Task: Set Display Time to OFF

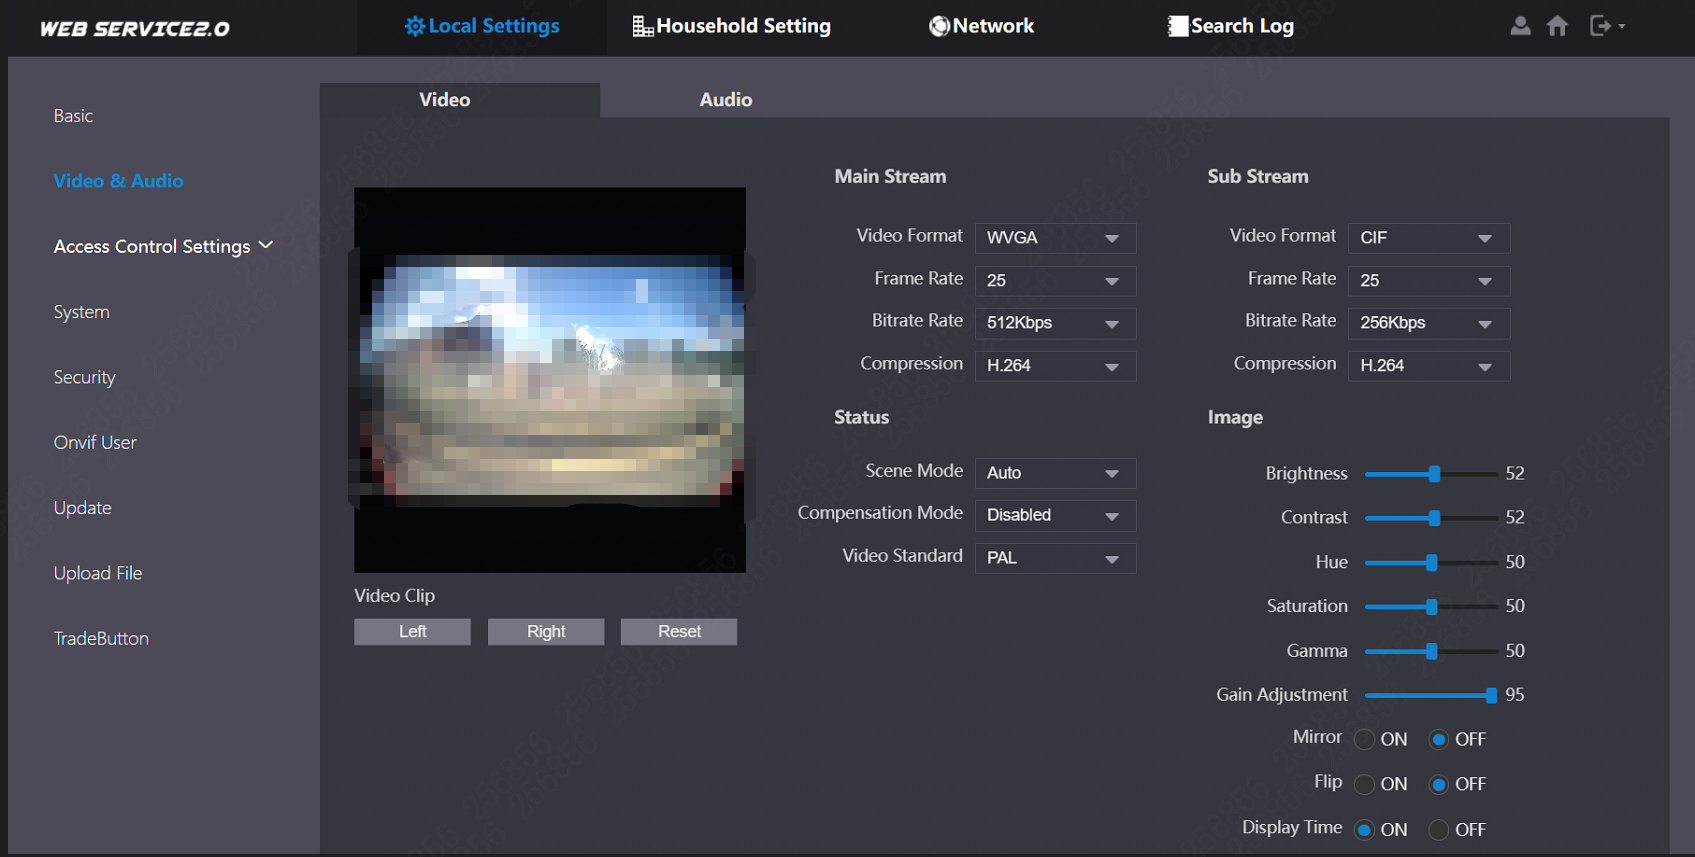Action: 1438,830
